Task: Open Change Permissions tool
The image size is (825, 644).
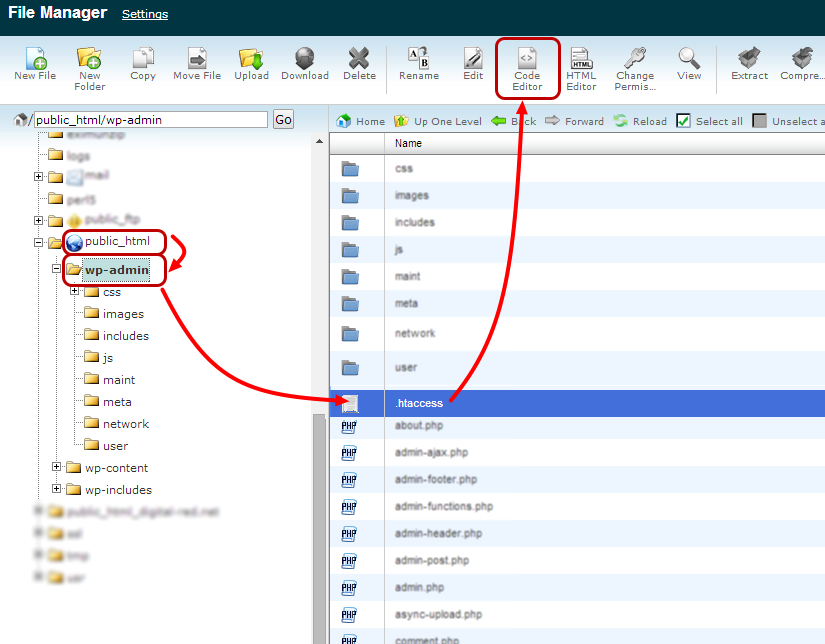Action: (635, 69)
